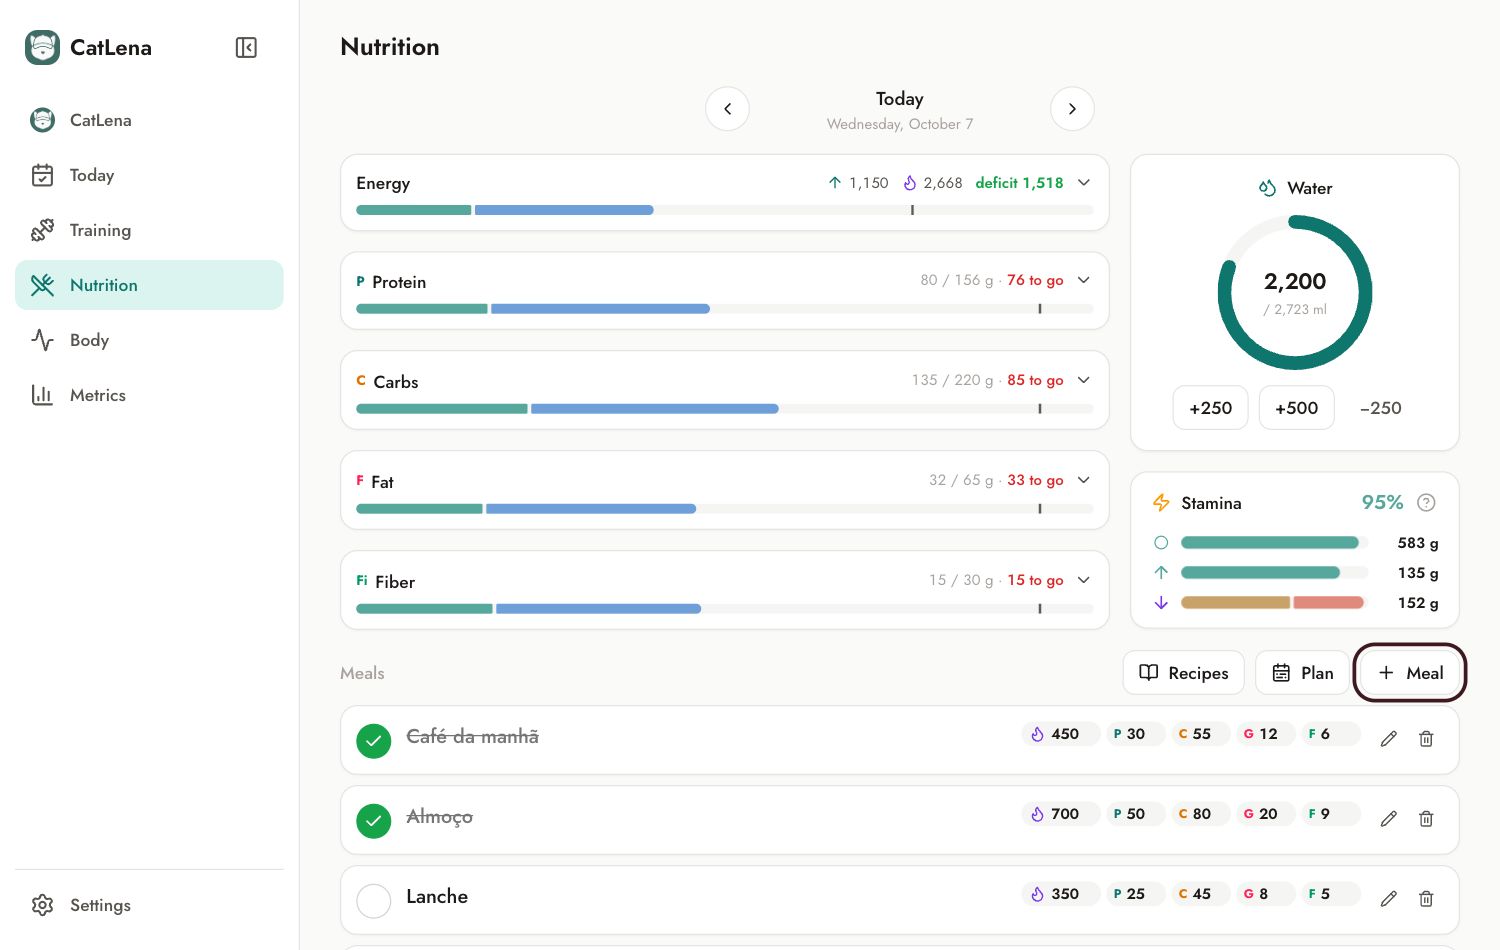Go to the Today page
The image size is (1500, 950).
(149, 175)
